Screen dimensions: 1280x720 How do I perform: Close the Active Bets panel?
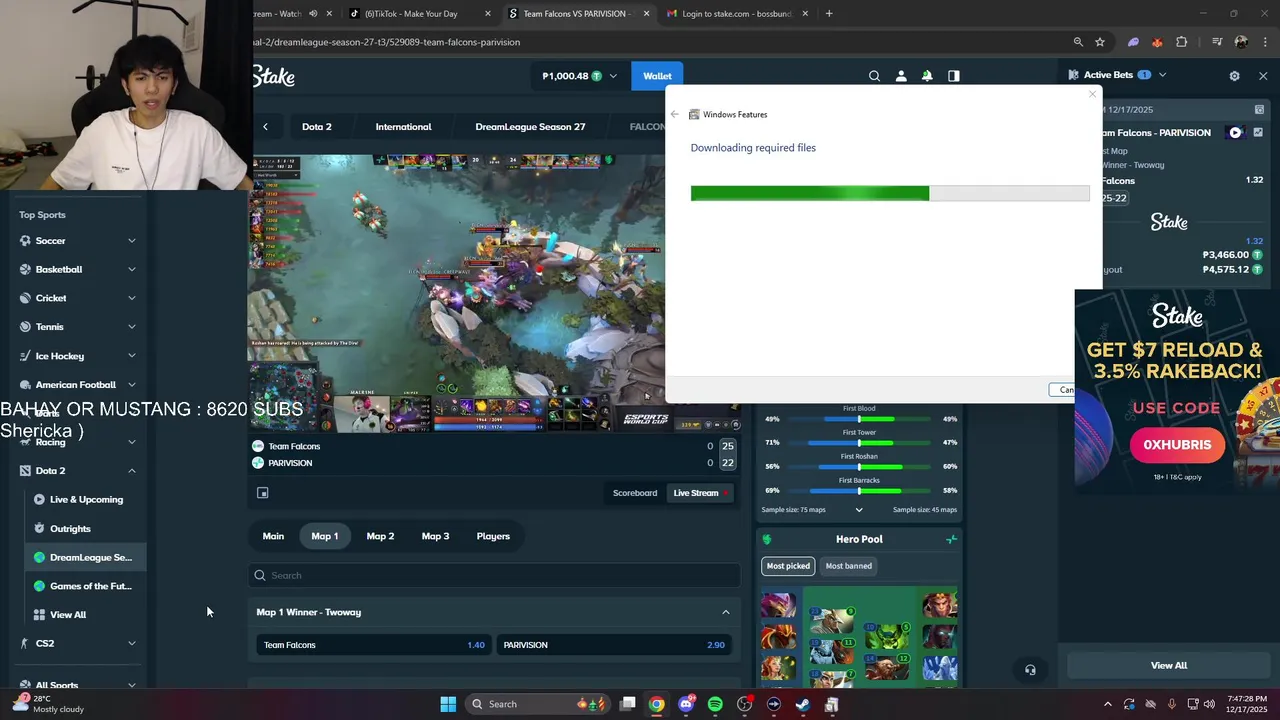tap(1263, 75)
